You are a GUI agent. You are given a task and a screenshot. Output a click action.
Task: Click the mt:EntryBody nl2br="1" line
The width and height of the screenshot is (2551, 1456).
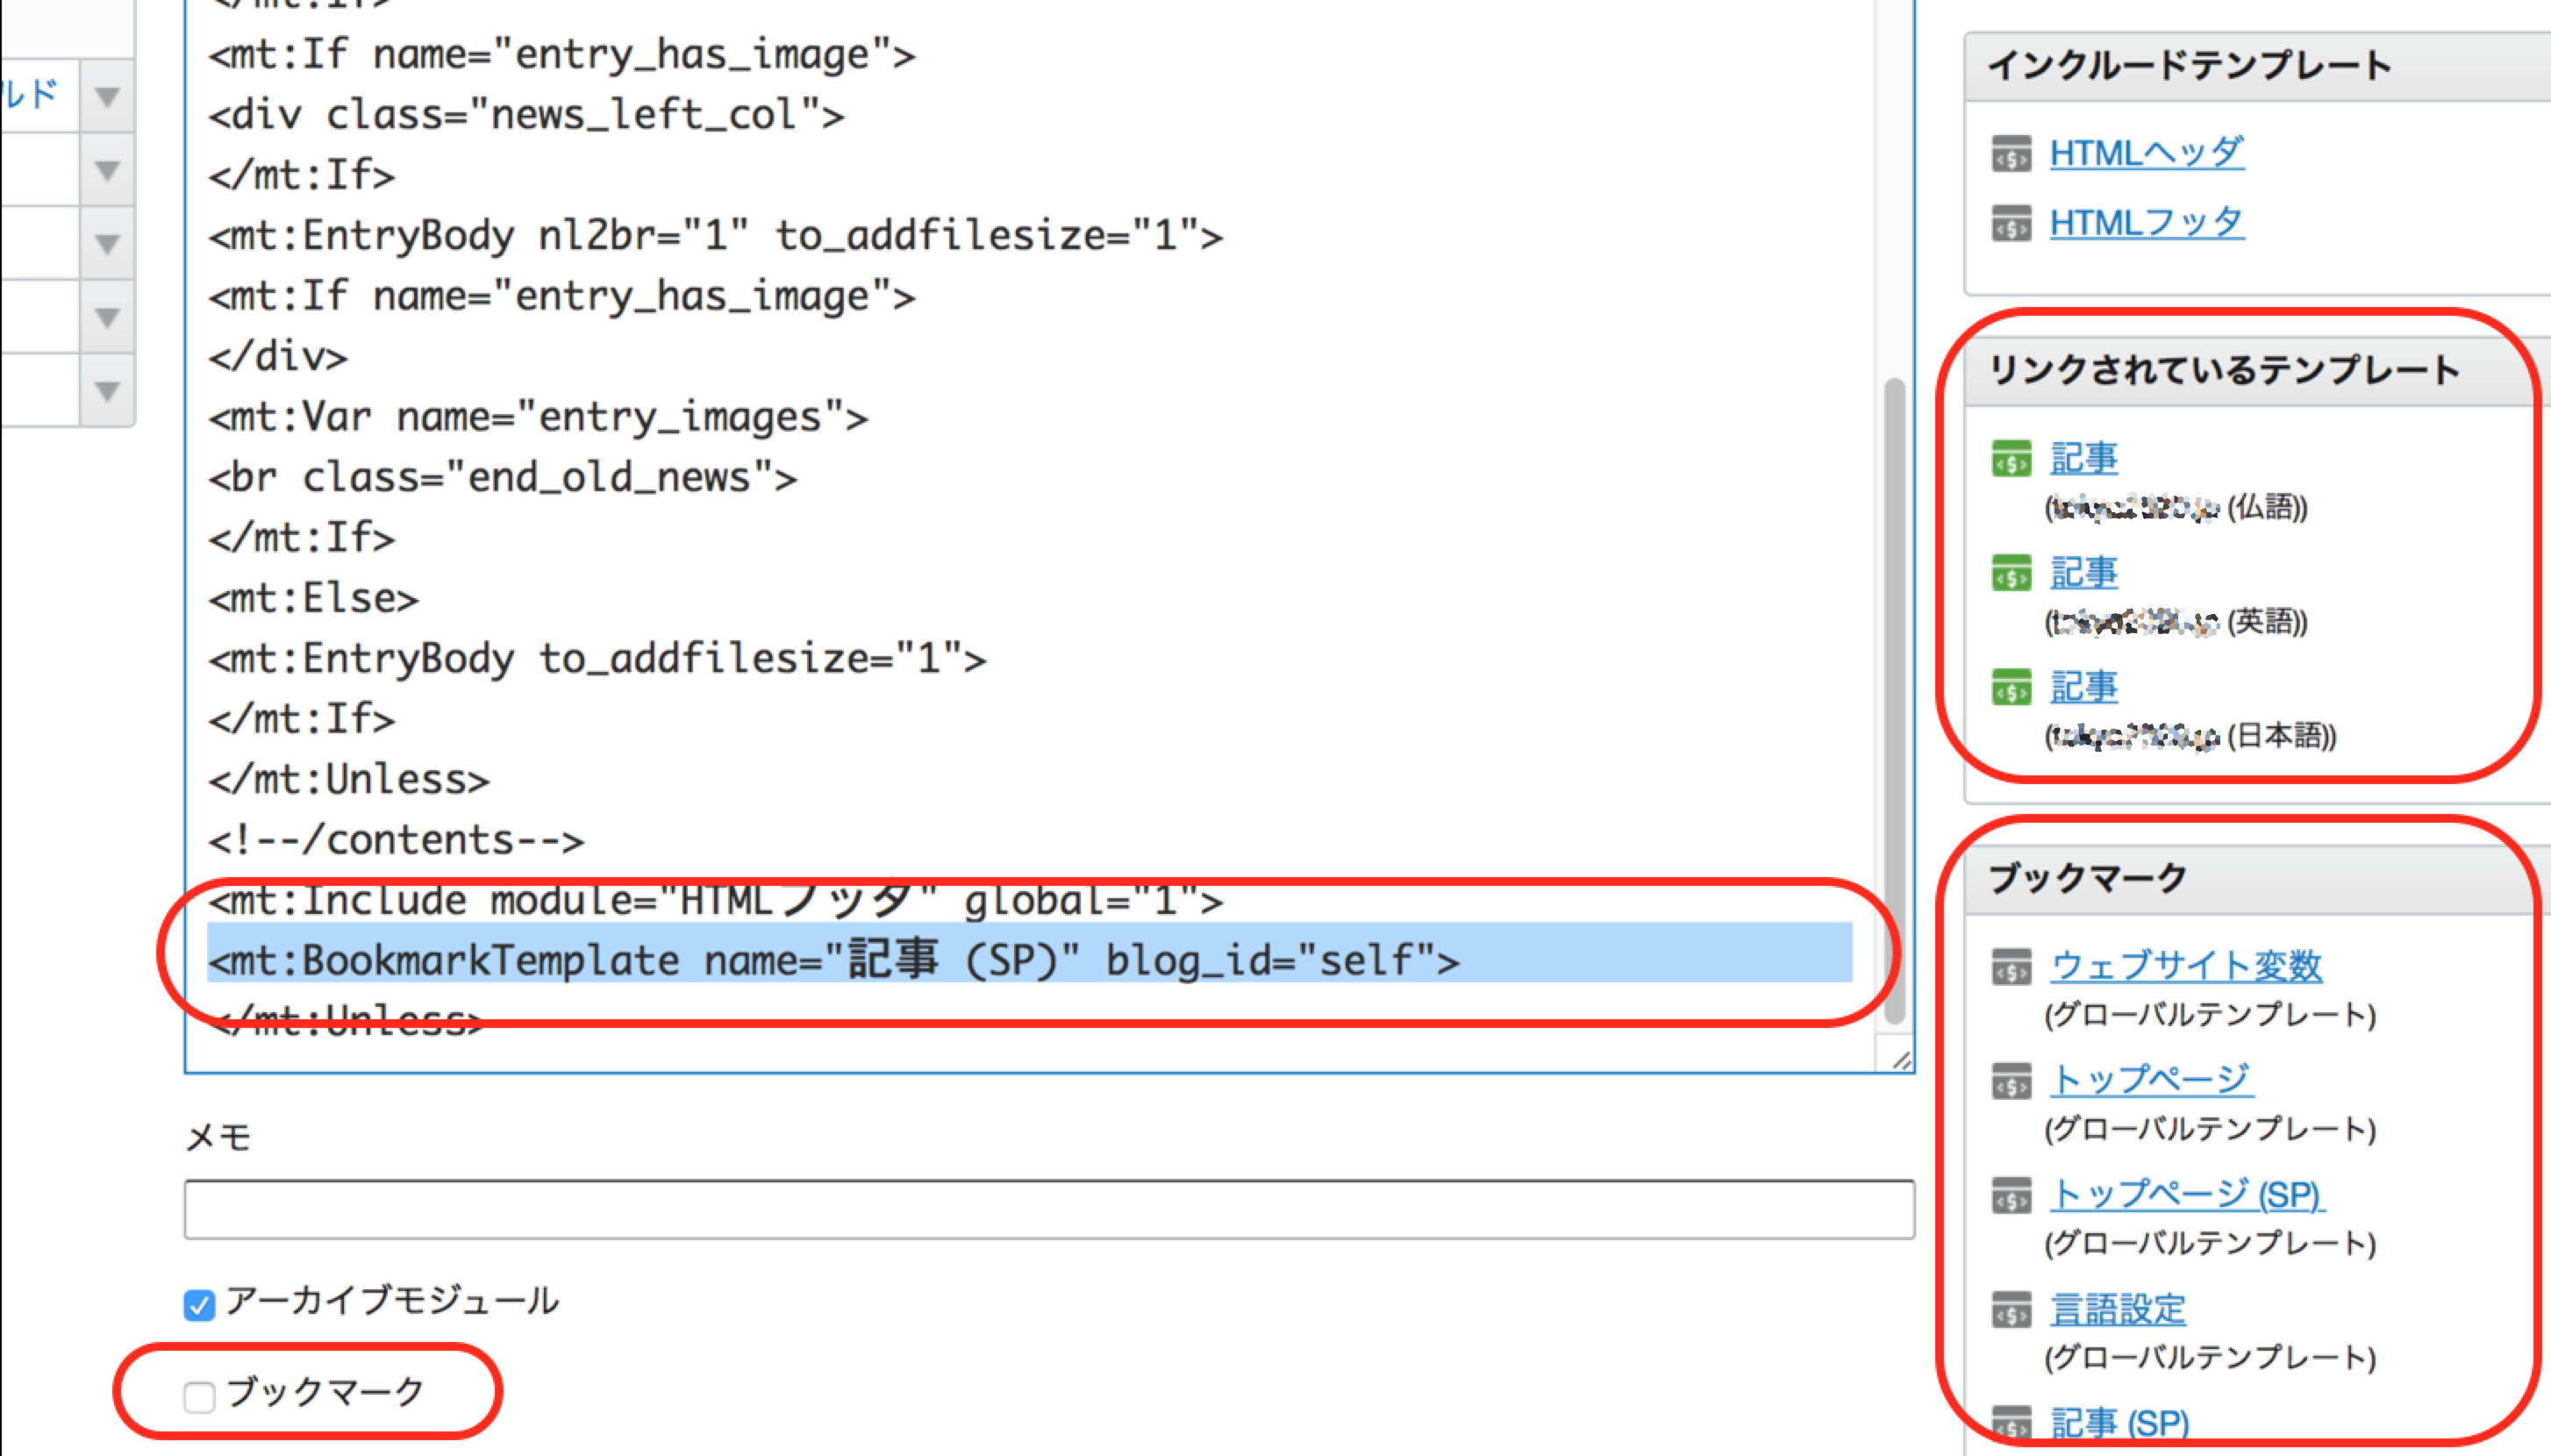(715, 236)
